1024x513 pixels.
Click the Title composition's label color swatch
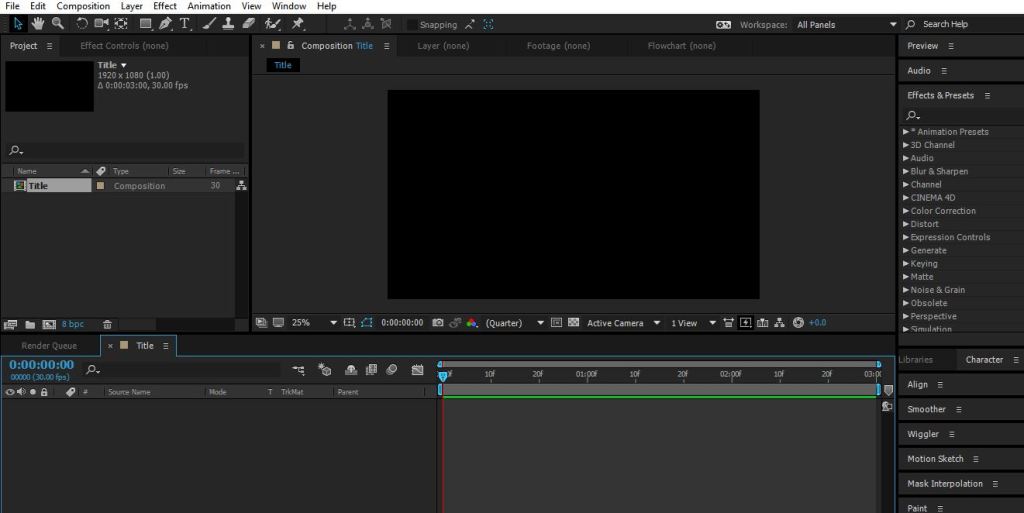100,186
